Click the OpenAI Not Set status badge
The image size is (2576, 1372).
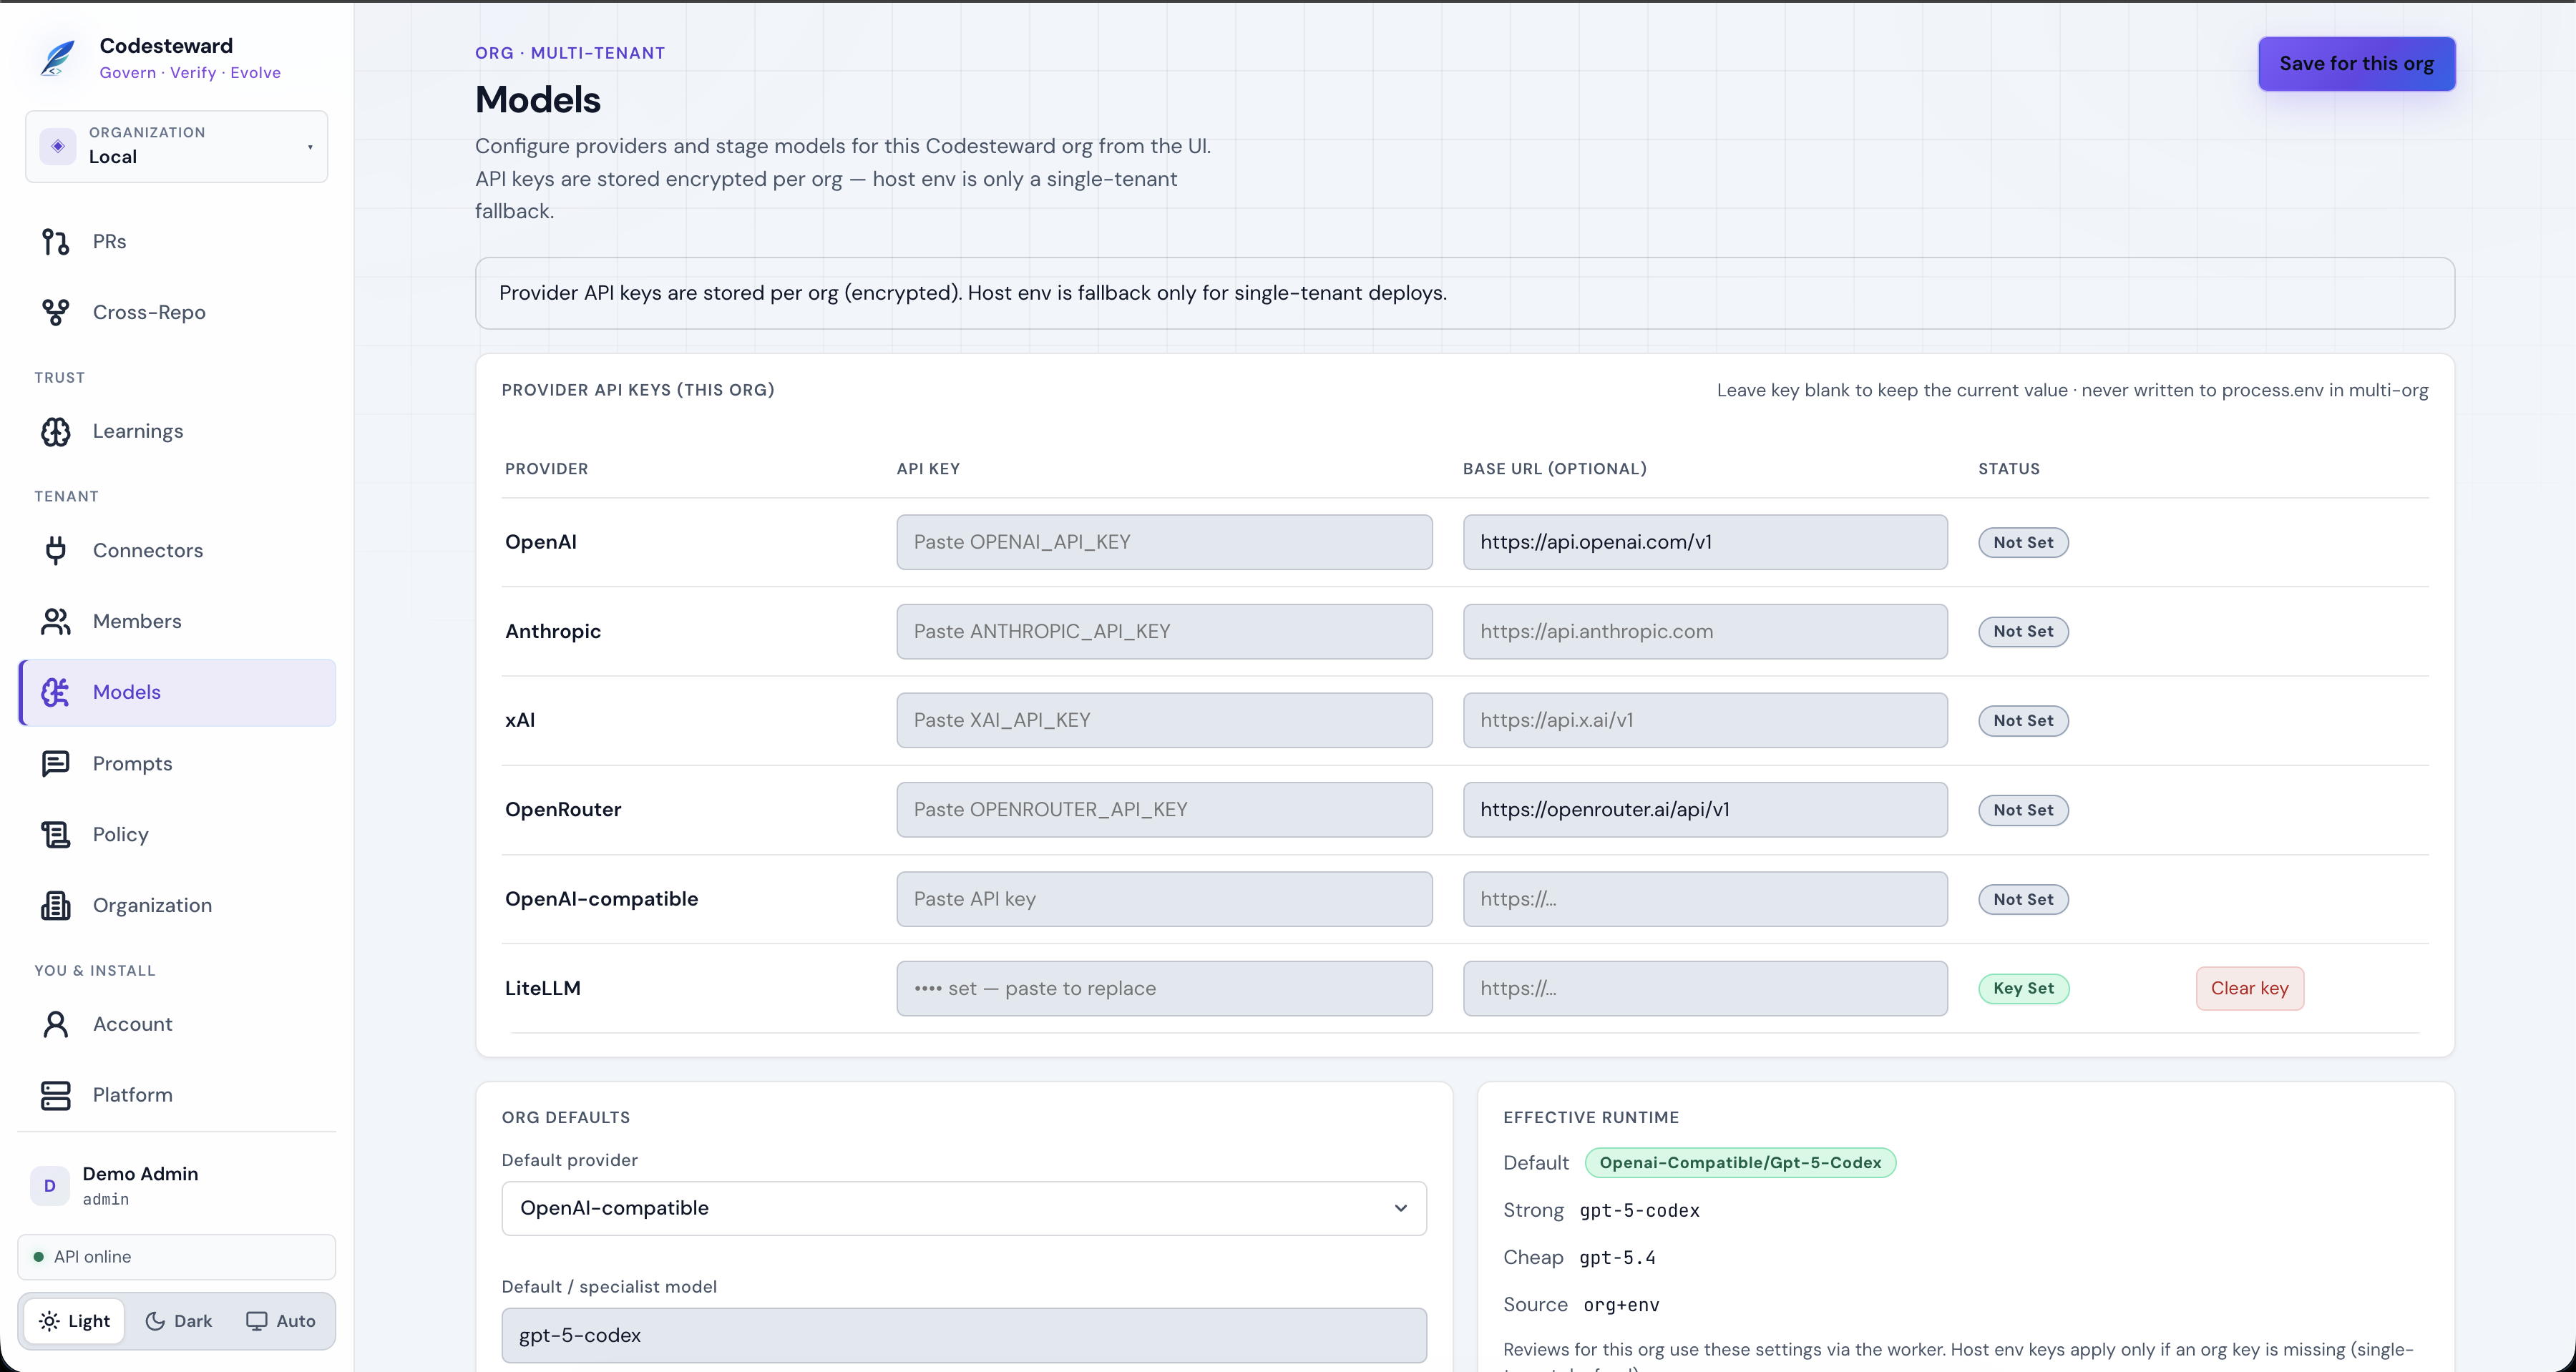click(2024, 543)
